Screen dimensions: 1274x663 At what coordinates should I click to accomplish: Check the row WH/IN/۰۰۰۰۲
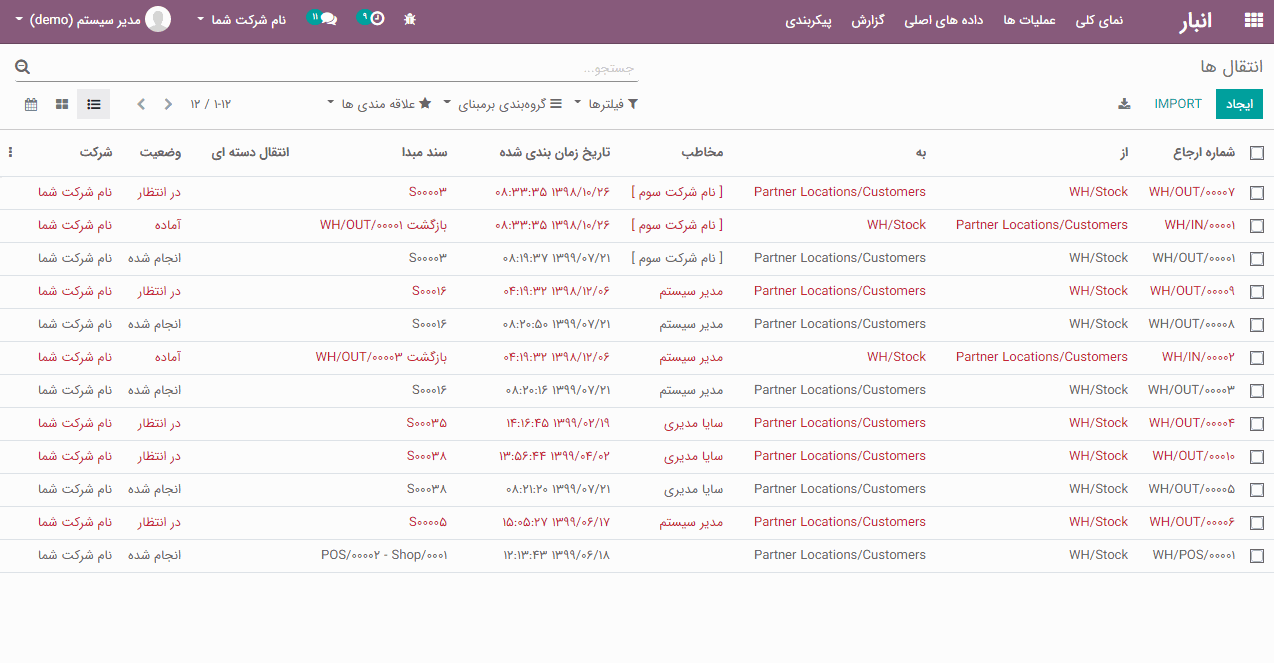pos(1257,358)
